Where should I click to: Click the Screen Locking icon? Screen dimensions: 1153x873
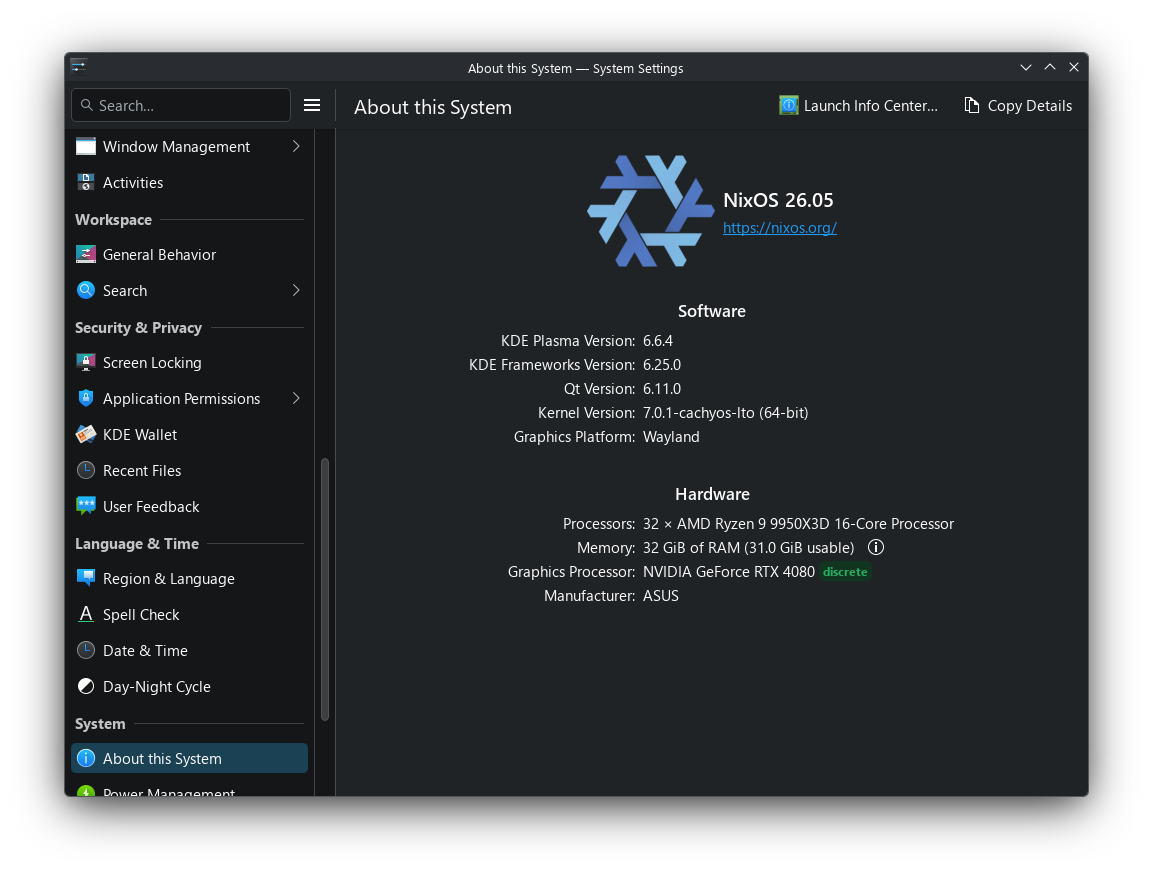[x=86, y=363]
